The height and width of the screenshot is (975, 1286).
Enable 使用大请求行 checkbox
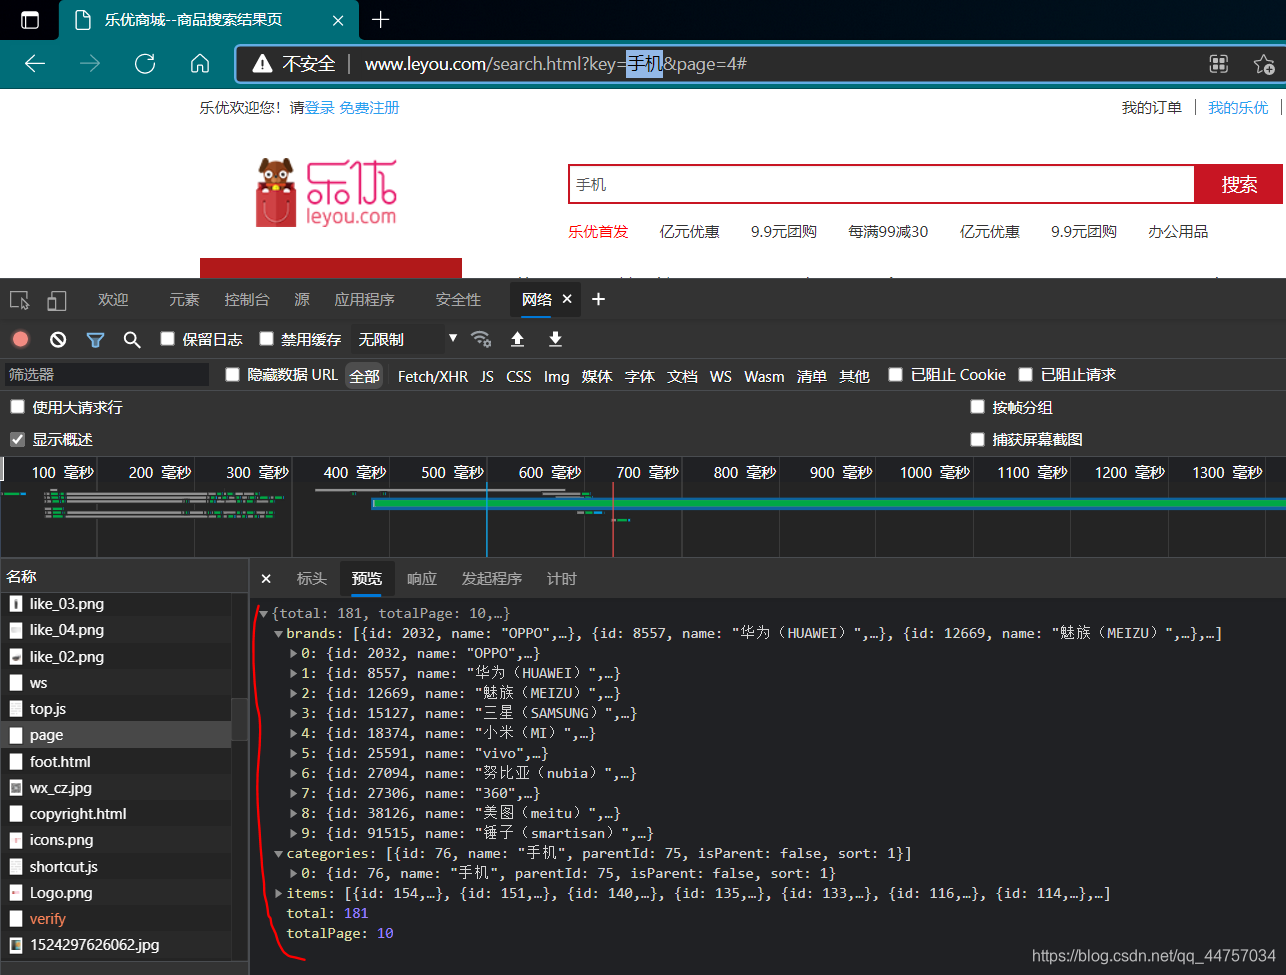pyautogui.click(x=17, y=406)
